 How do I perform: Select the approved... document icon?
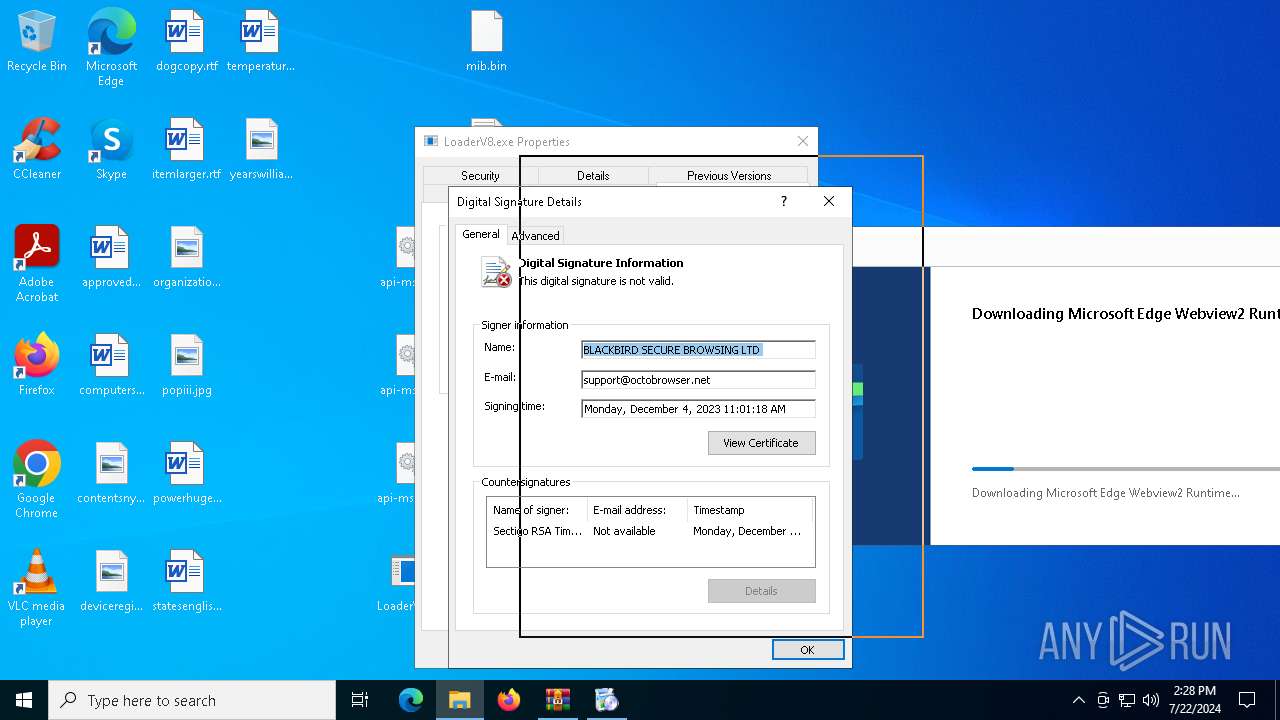pyautogui.click(x=111, y=258)
